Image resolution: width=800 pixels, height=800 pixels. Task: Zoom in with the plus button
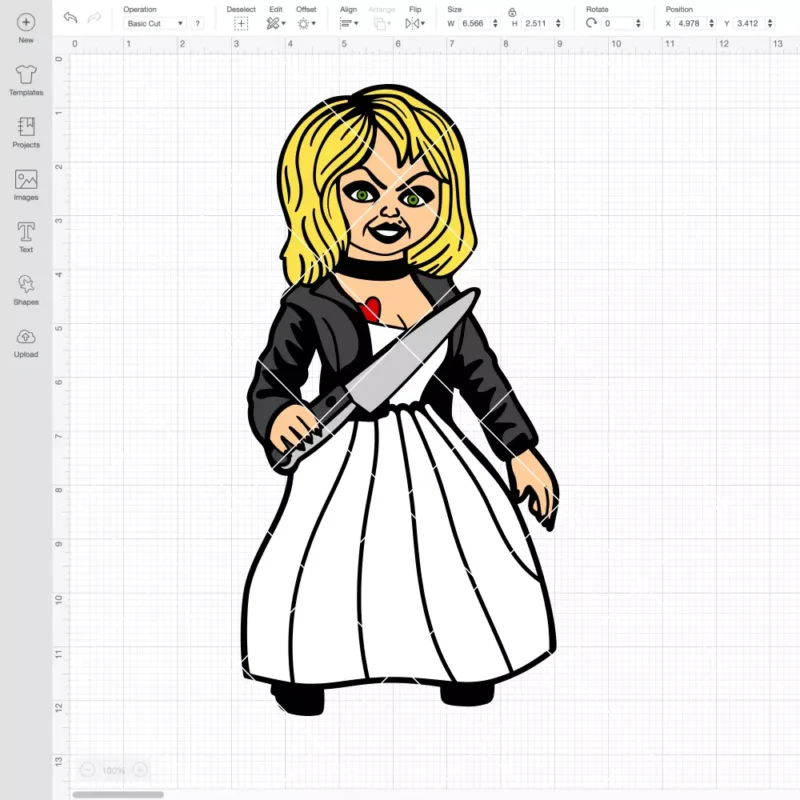click(x=140, y=769)
